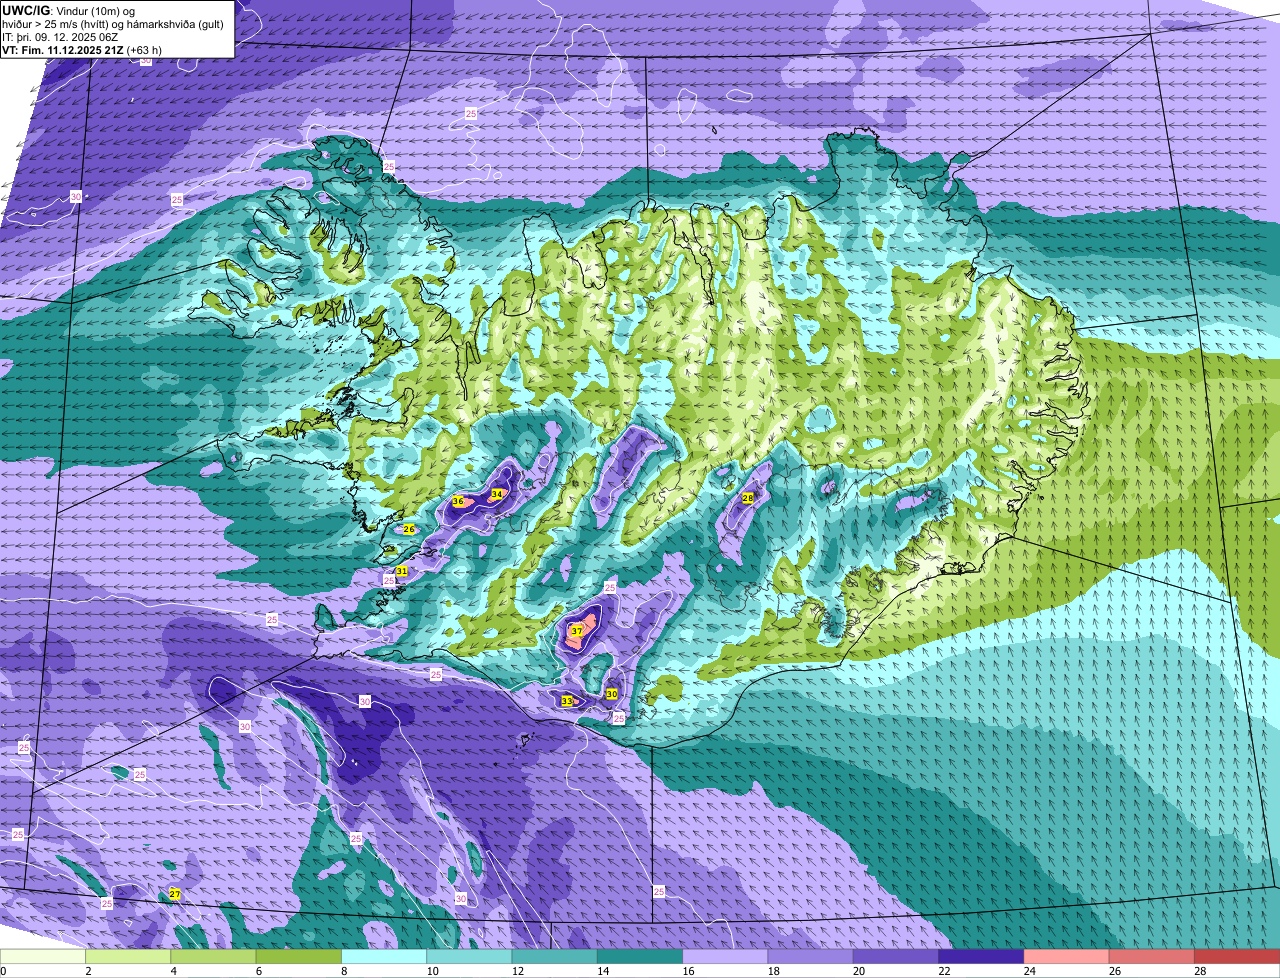Select the yellow 26 gust label on the map
This screenshot has width=1280, height=978.
point(408,529)
